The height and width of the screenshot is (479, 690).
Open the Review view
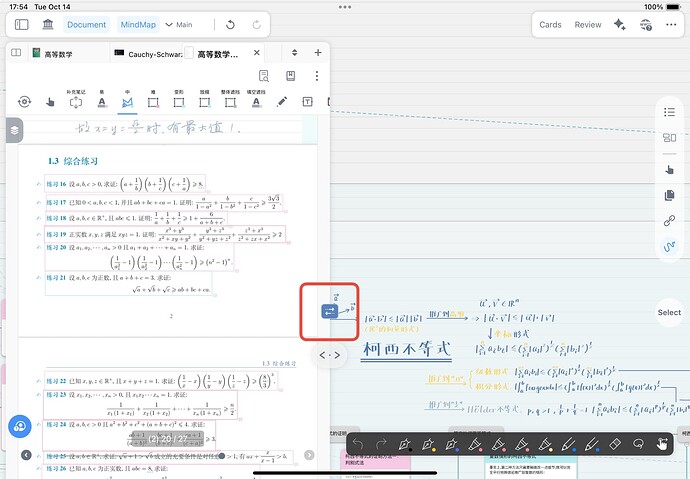point(588,24)
